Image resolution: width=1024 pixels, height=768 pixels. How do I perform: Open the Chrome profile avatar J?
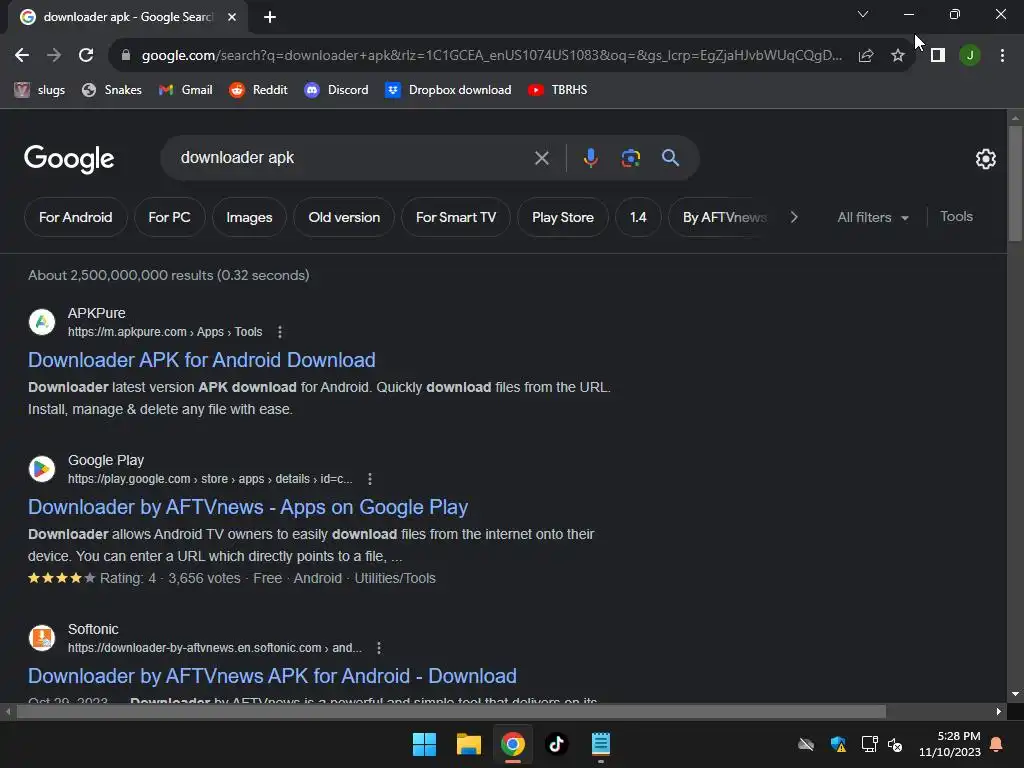970,56
